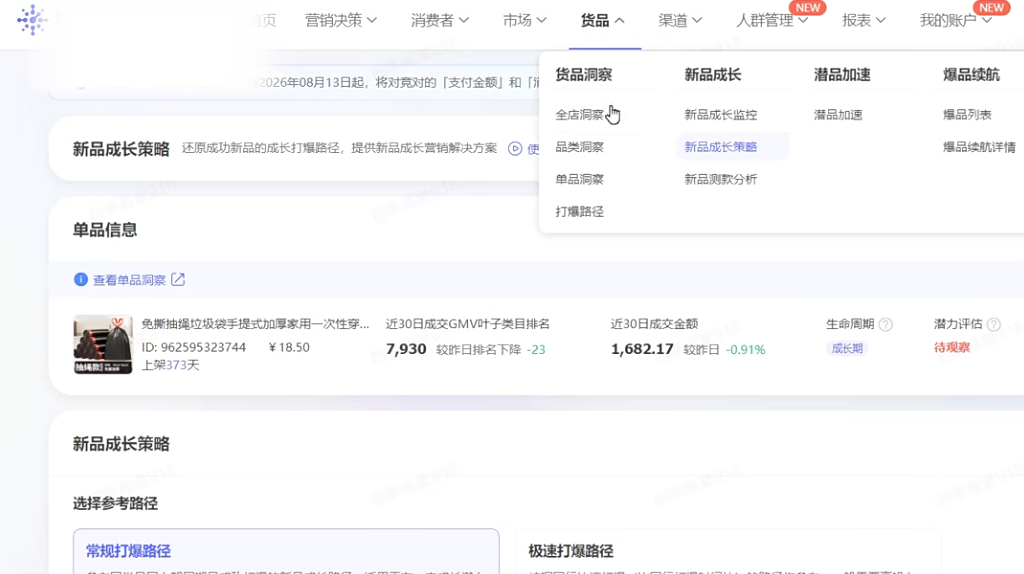Click the 爆品续航 column heading
Screen dimensions: 1024x574
click(971, 74)
